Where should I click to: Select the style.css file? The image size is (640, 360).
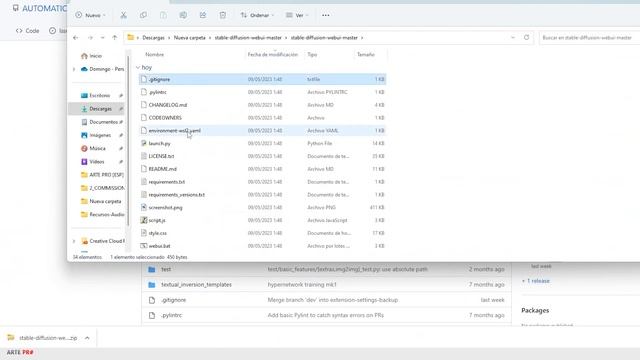(262, 233)
